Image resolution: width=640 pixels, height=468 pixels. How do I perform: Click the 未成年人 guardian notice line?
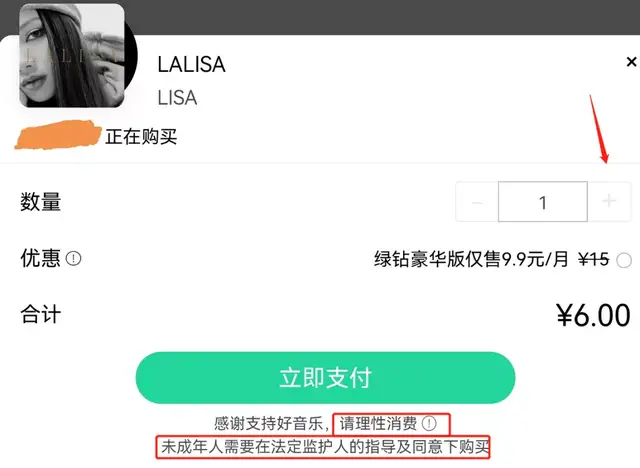point(325,447)
